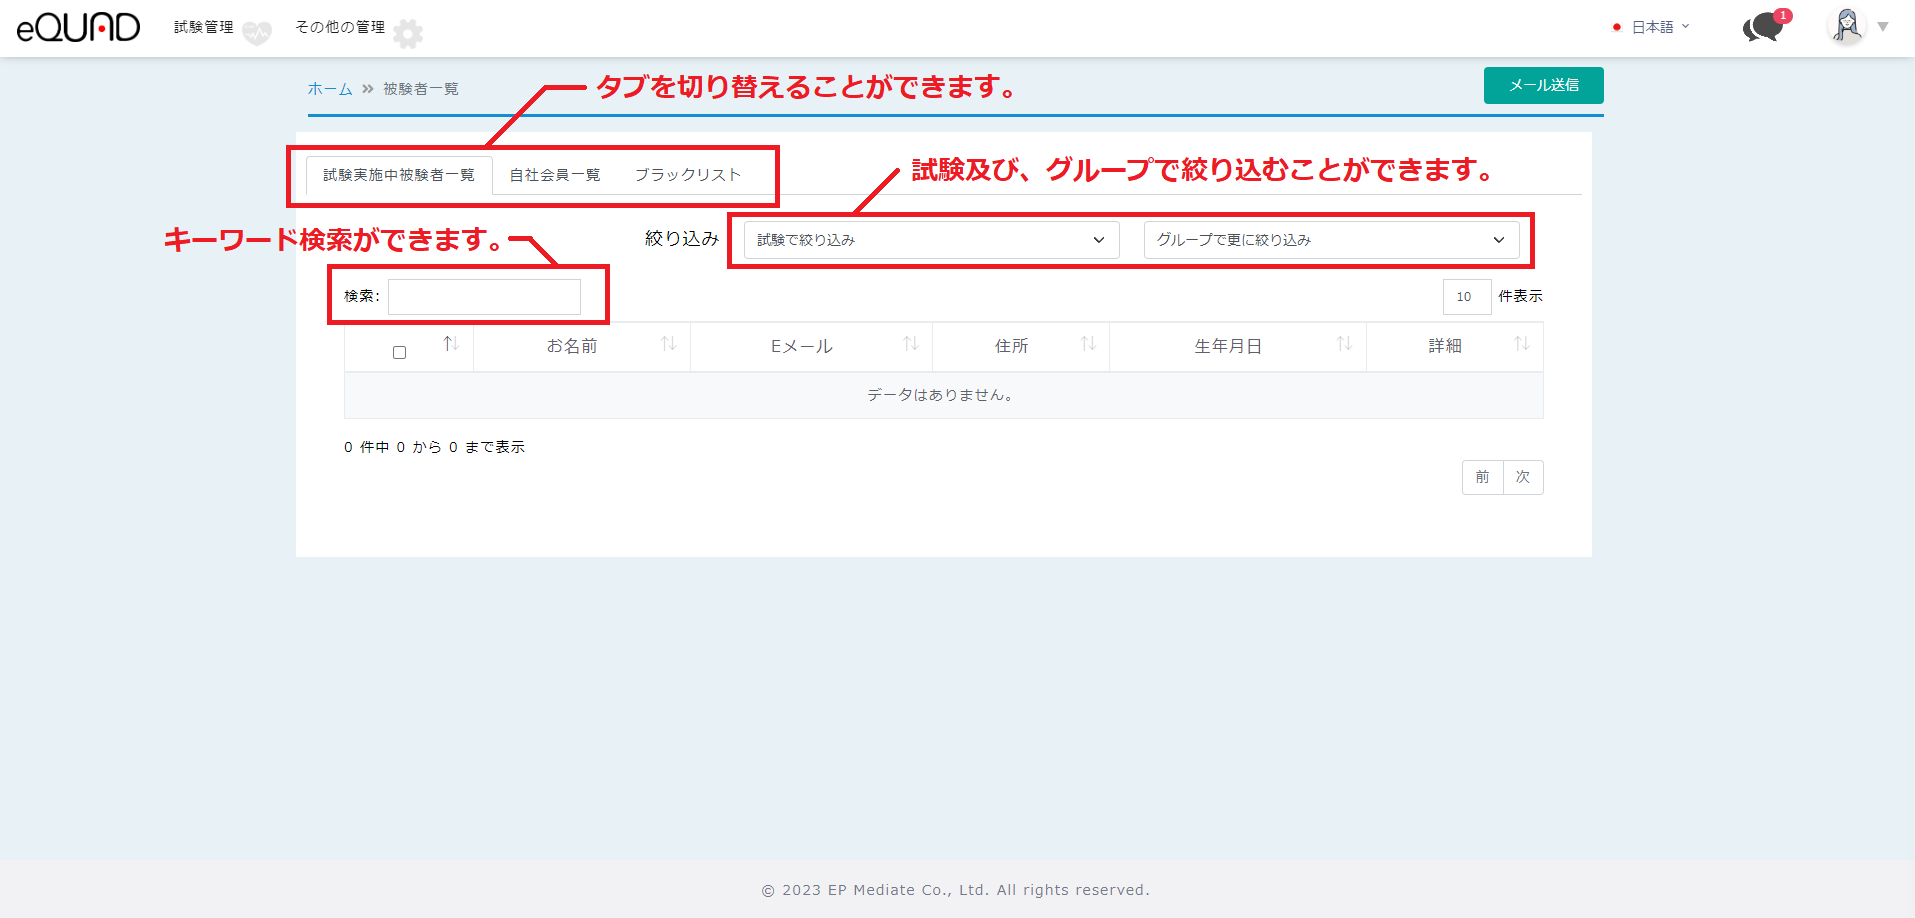Click the gear icon beside その他の管理
The height and width of the screenshot is (918, 1915).
pyautogui.click(x=408, y=34)
